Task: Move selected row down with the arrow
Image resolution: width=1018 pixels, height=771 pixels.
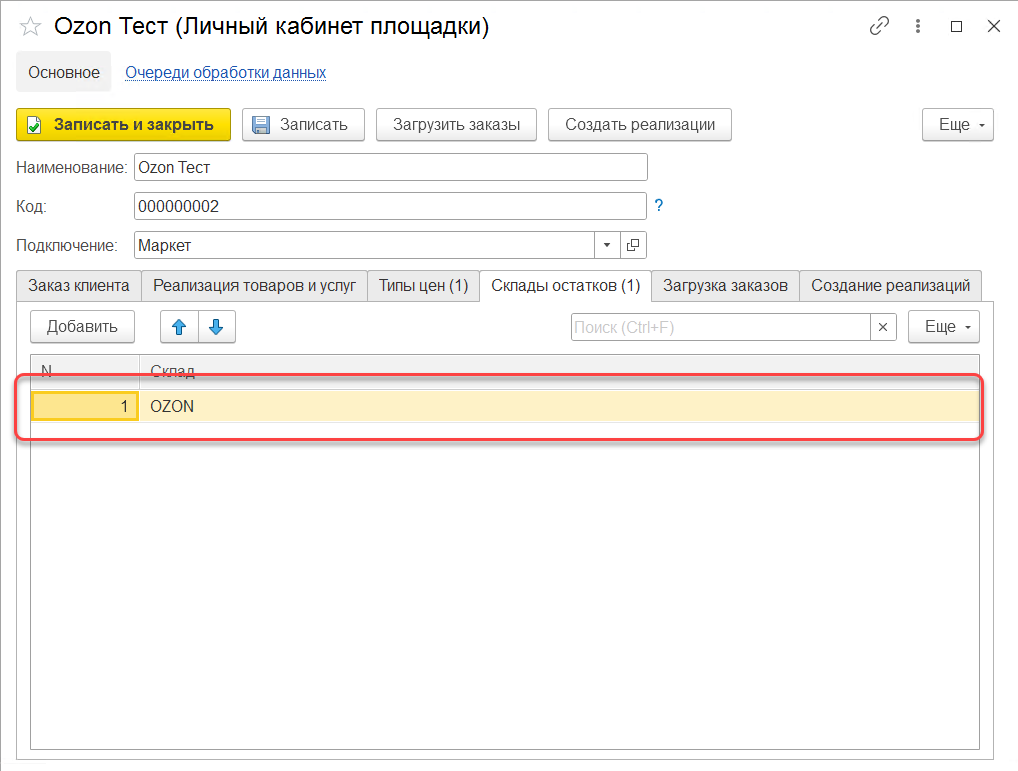Action: click(216, 326)
